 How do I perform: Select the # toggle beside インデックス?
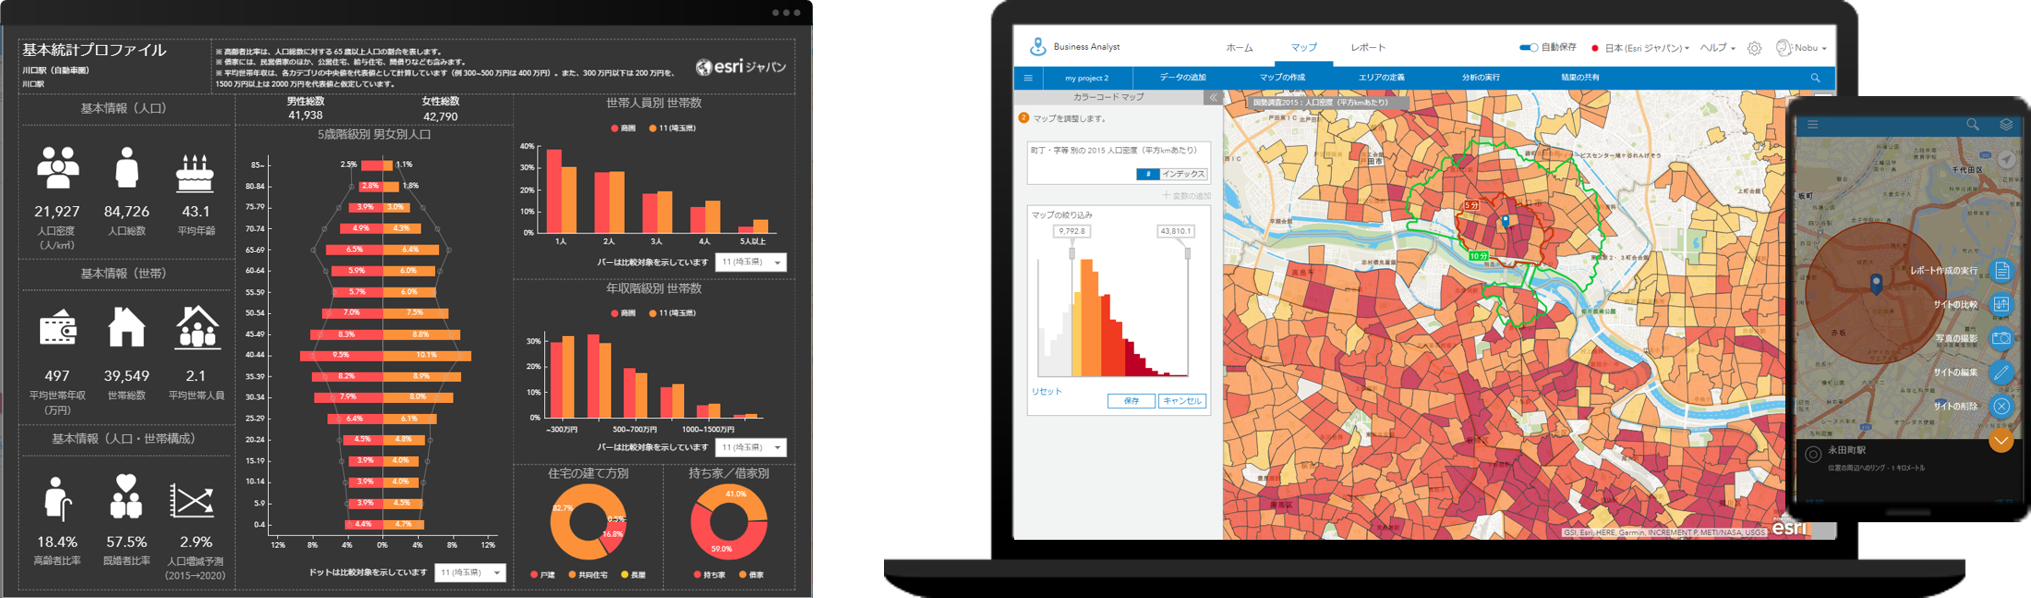click(x=1147, y=174)
